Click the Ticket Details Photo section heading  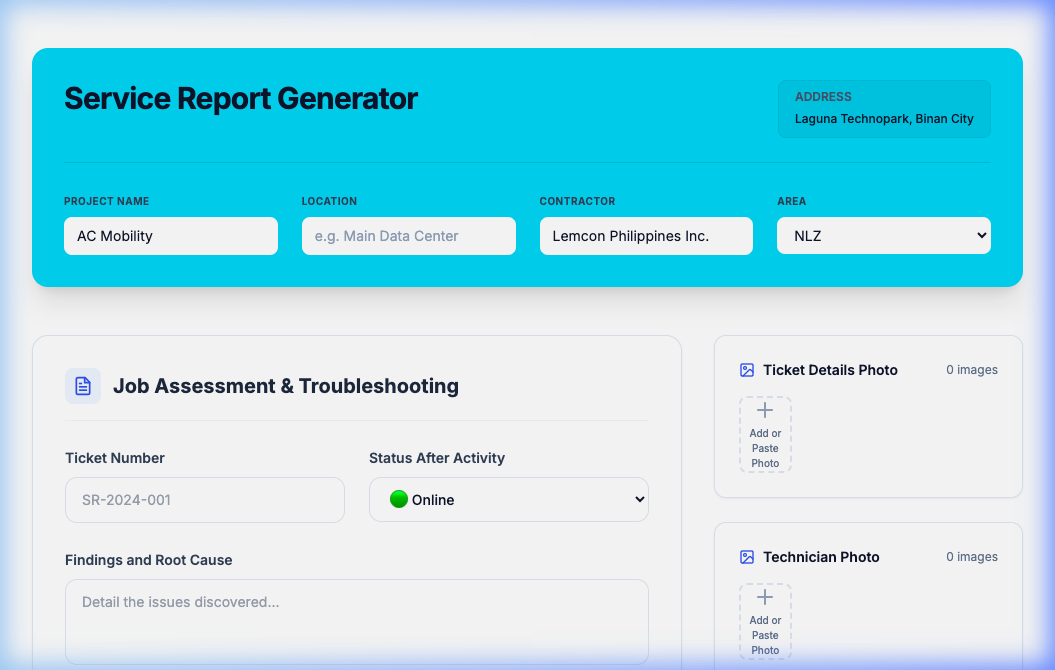pyautogui.click(x=830, y=370)
